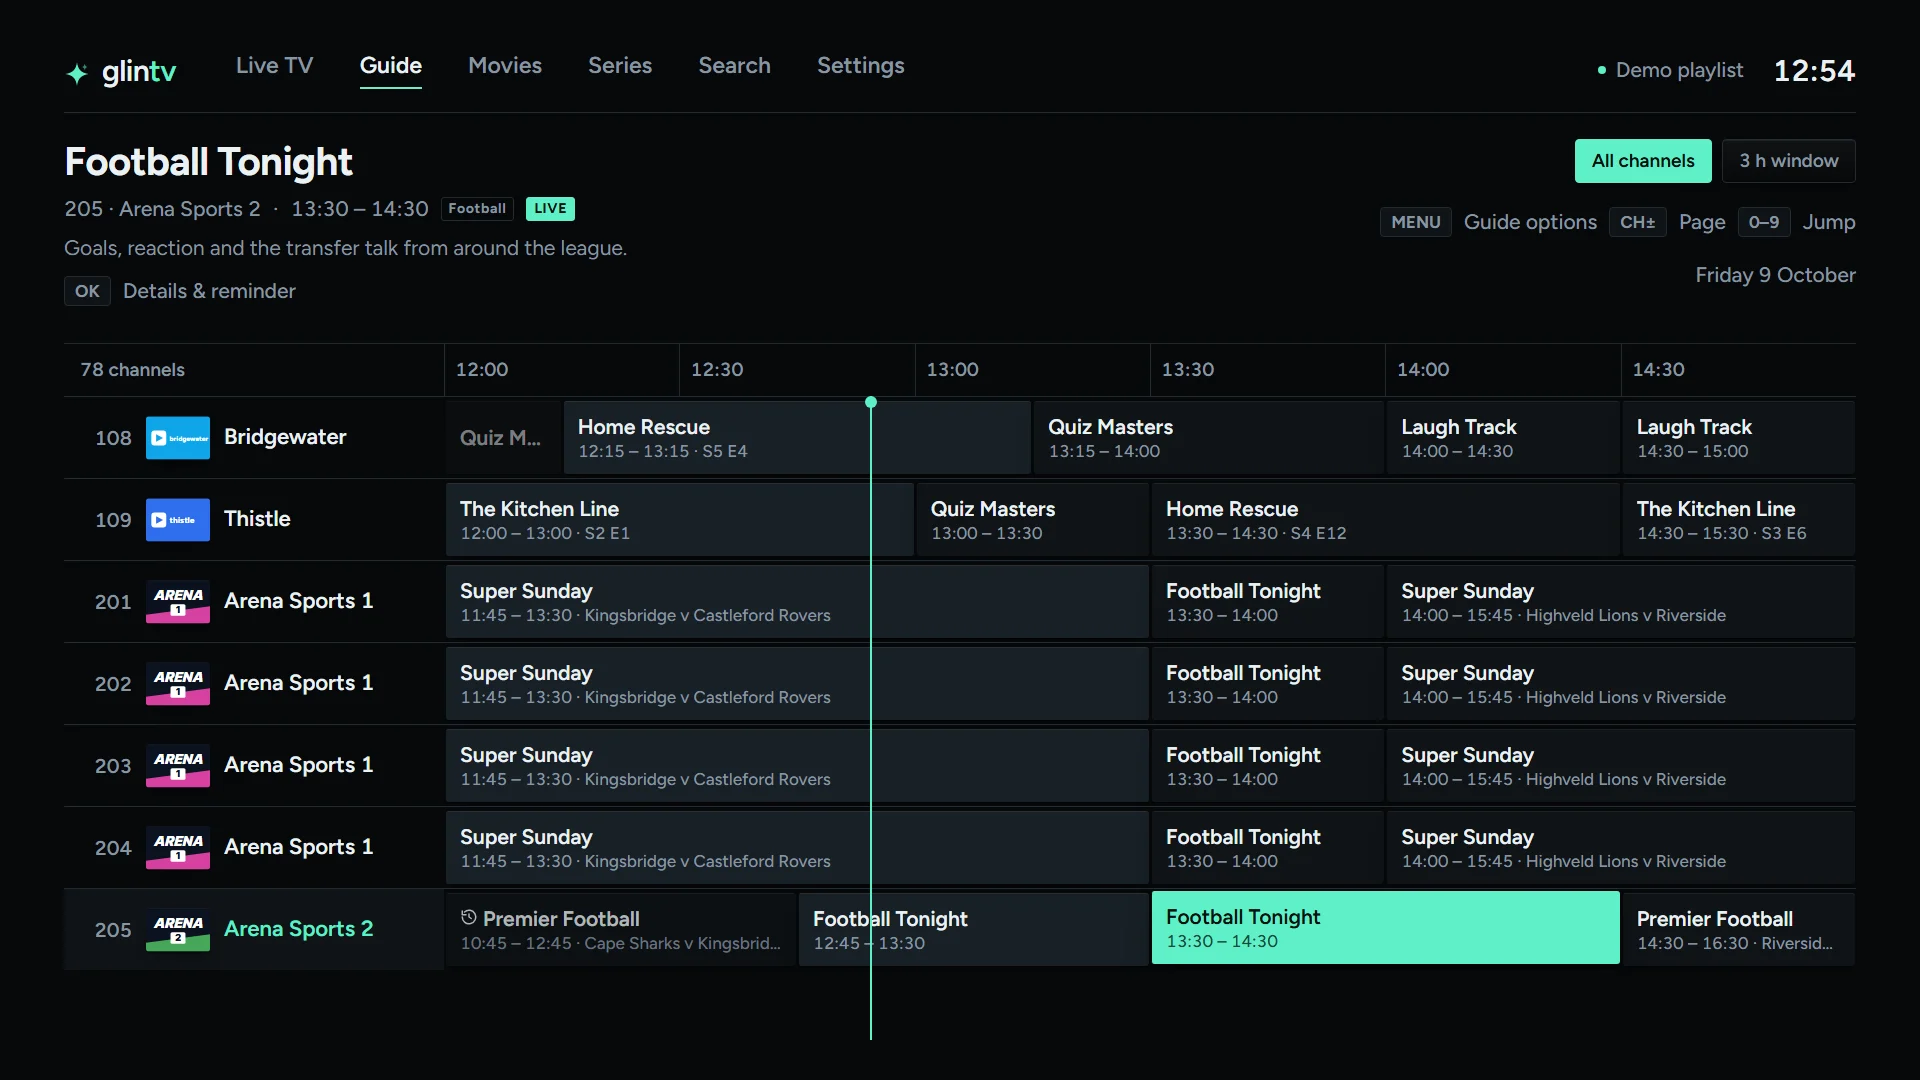
Task: Select Super Sunday 11:45 on channel 201
Action: click(x=797, y=602)
